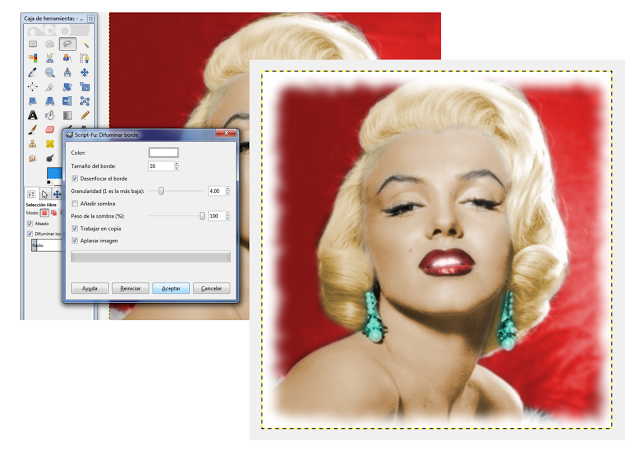640x453 pixels.
Task: Click the Aceptar button
Action: tap(171, 288)
